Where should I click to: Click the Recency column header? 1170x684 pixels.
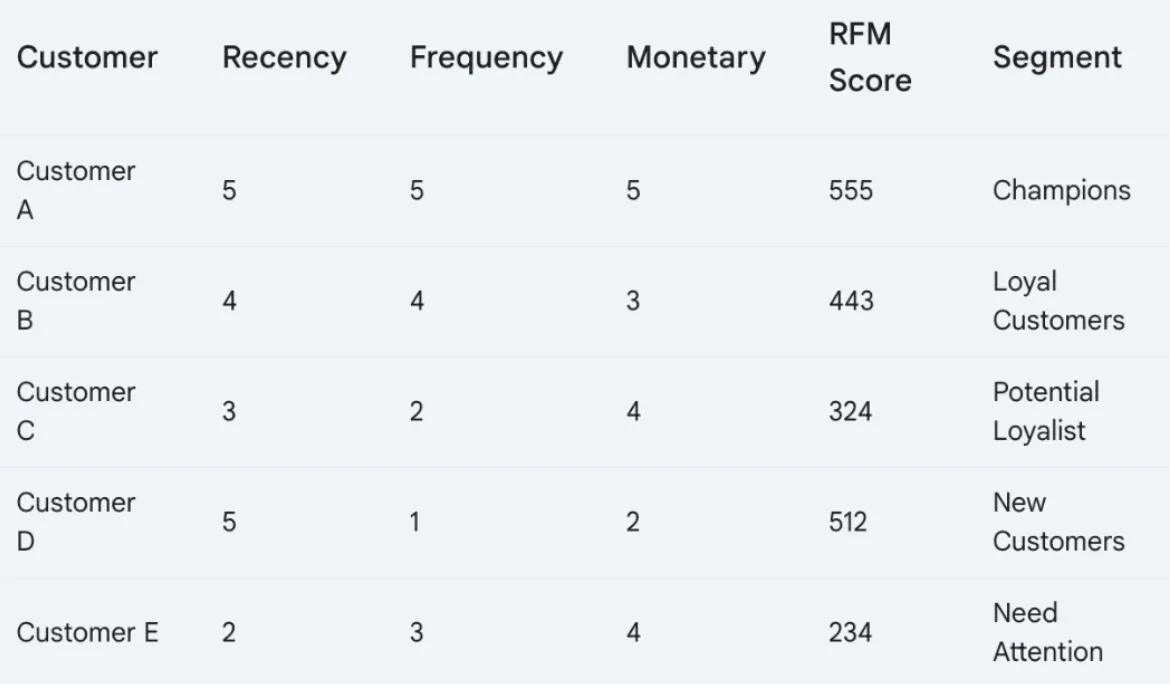284,57
